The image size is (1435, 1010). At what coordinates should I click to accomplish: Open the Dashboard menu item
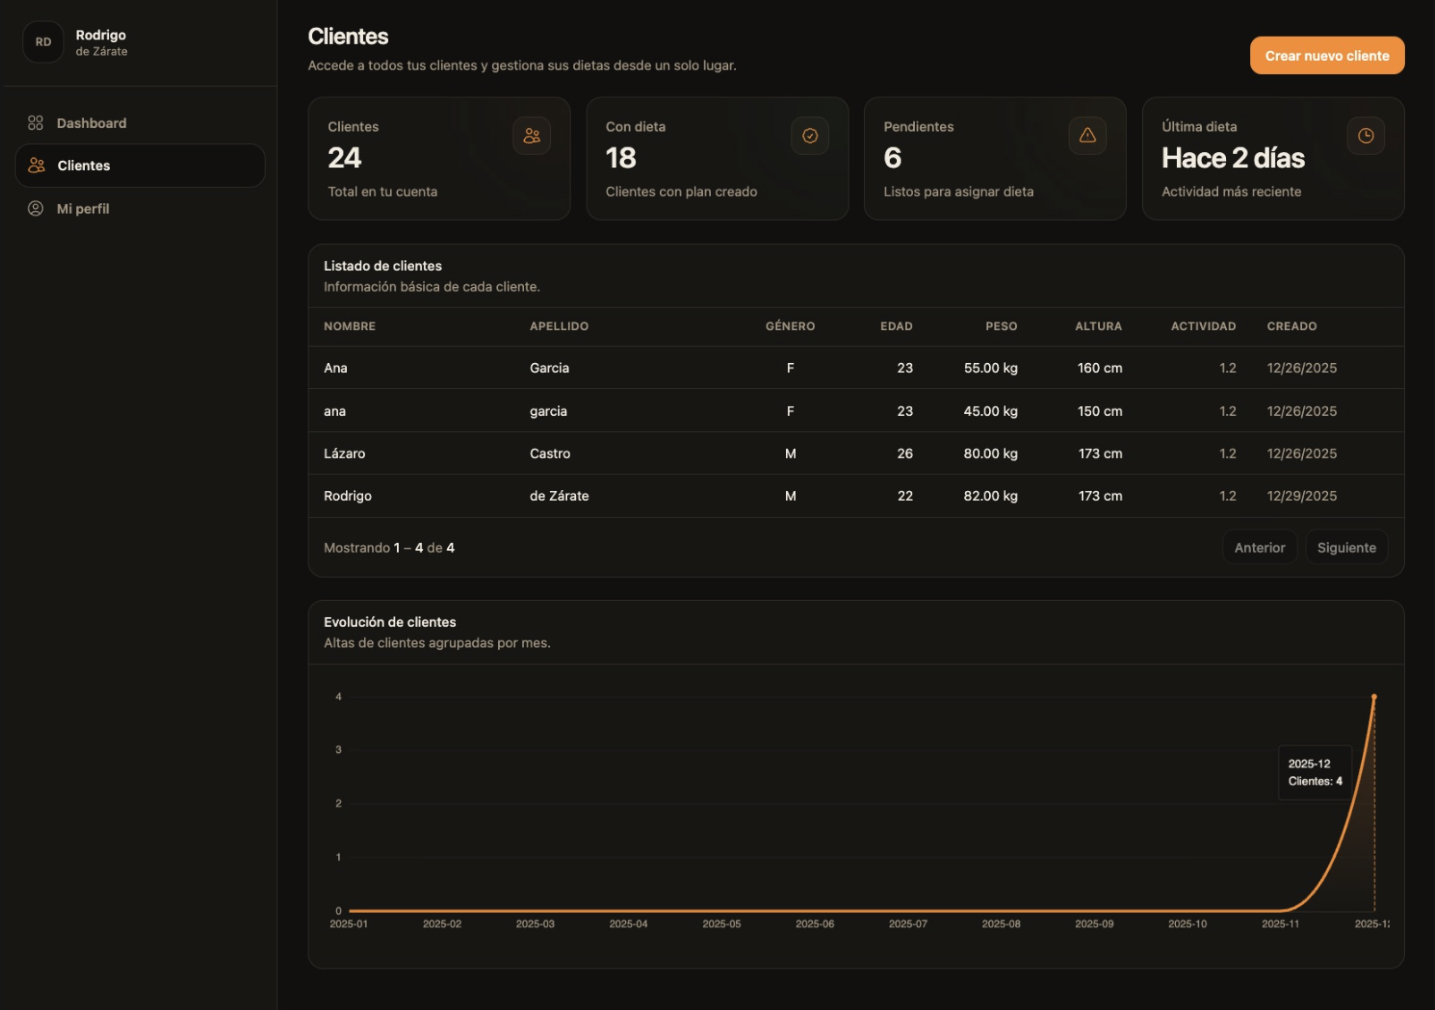click(91, 123)
